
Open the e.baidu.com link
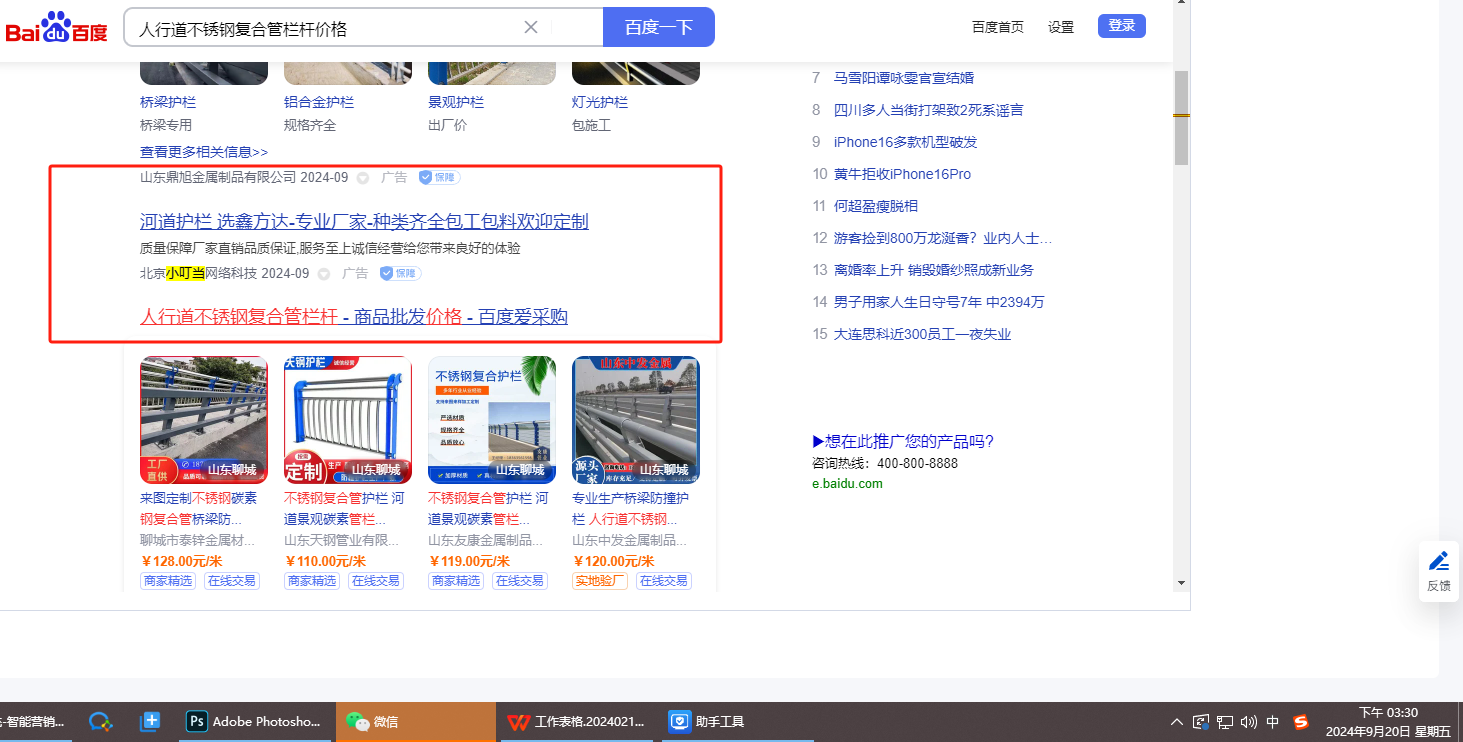tap(847, 484)
